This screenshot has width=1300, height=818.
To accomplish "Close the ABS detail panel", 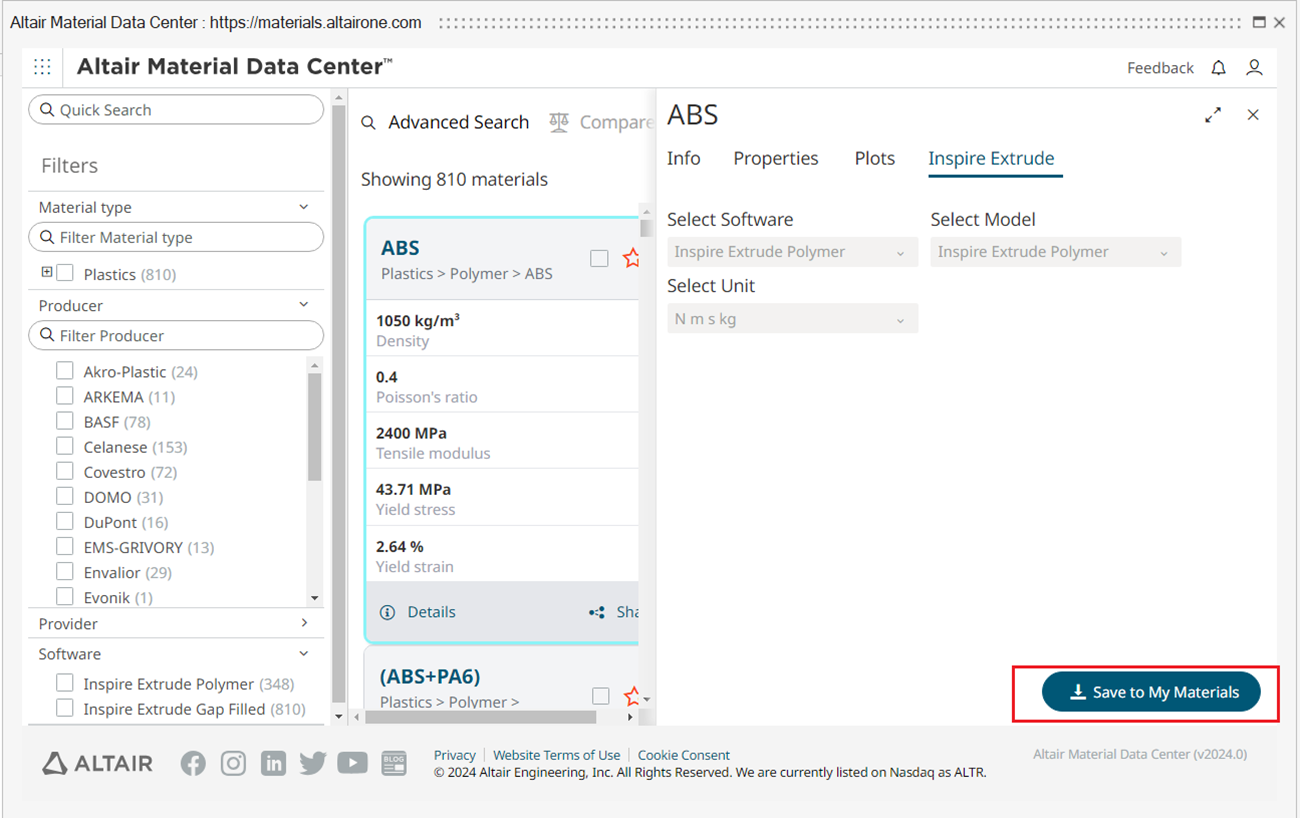I will click(x=1253, y=115).
